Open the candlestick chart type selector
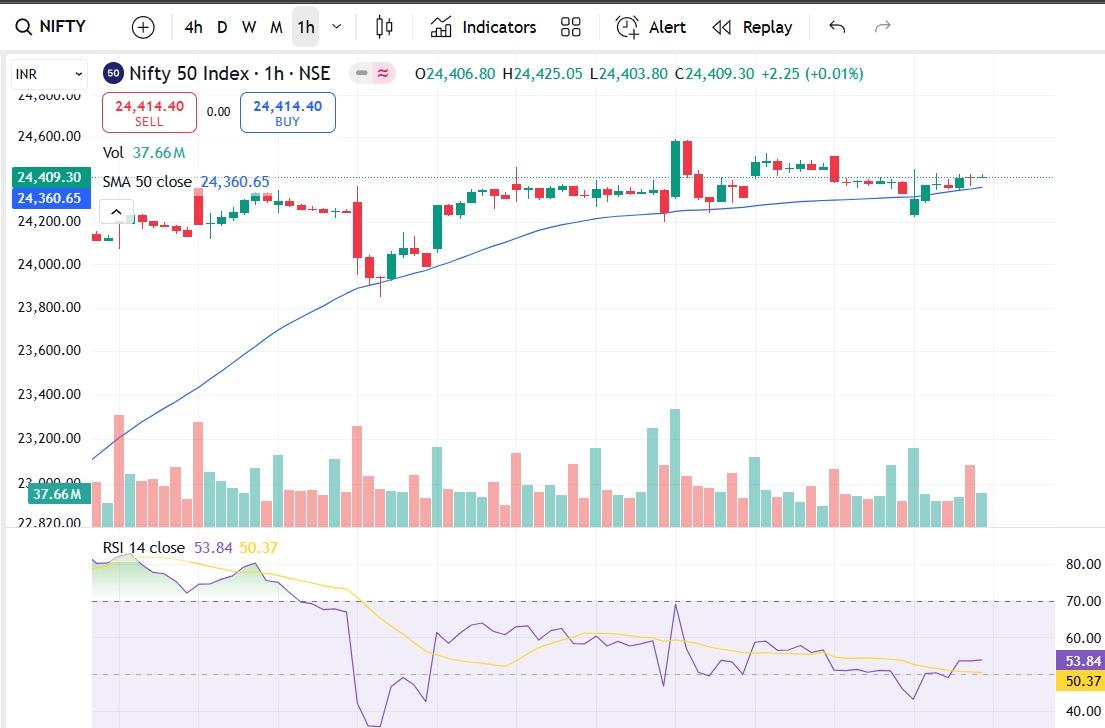The width and height of the screenshot is (1105, 728). 384,27
